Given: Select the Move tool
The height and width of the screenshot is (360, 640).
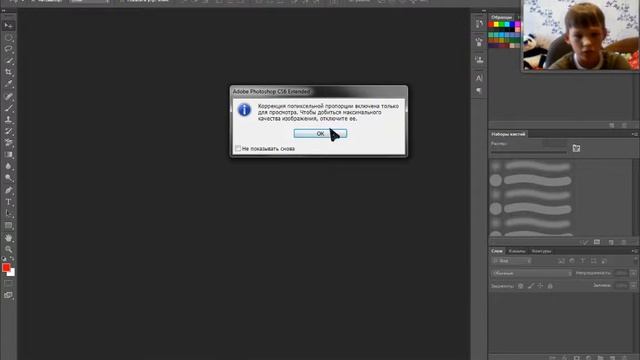Looking at the screenshot, I should 8,26.
